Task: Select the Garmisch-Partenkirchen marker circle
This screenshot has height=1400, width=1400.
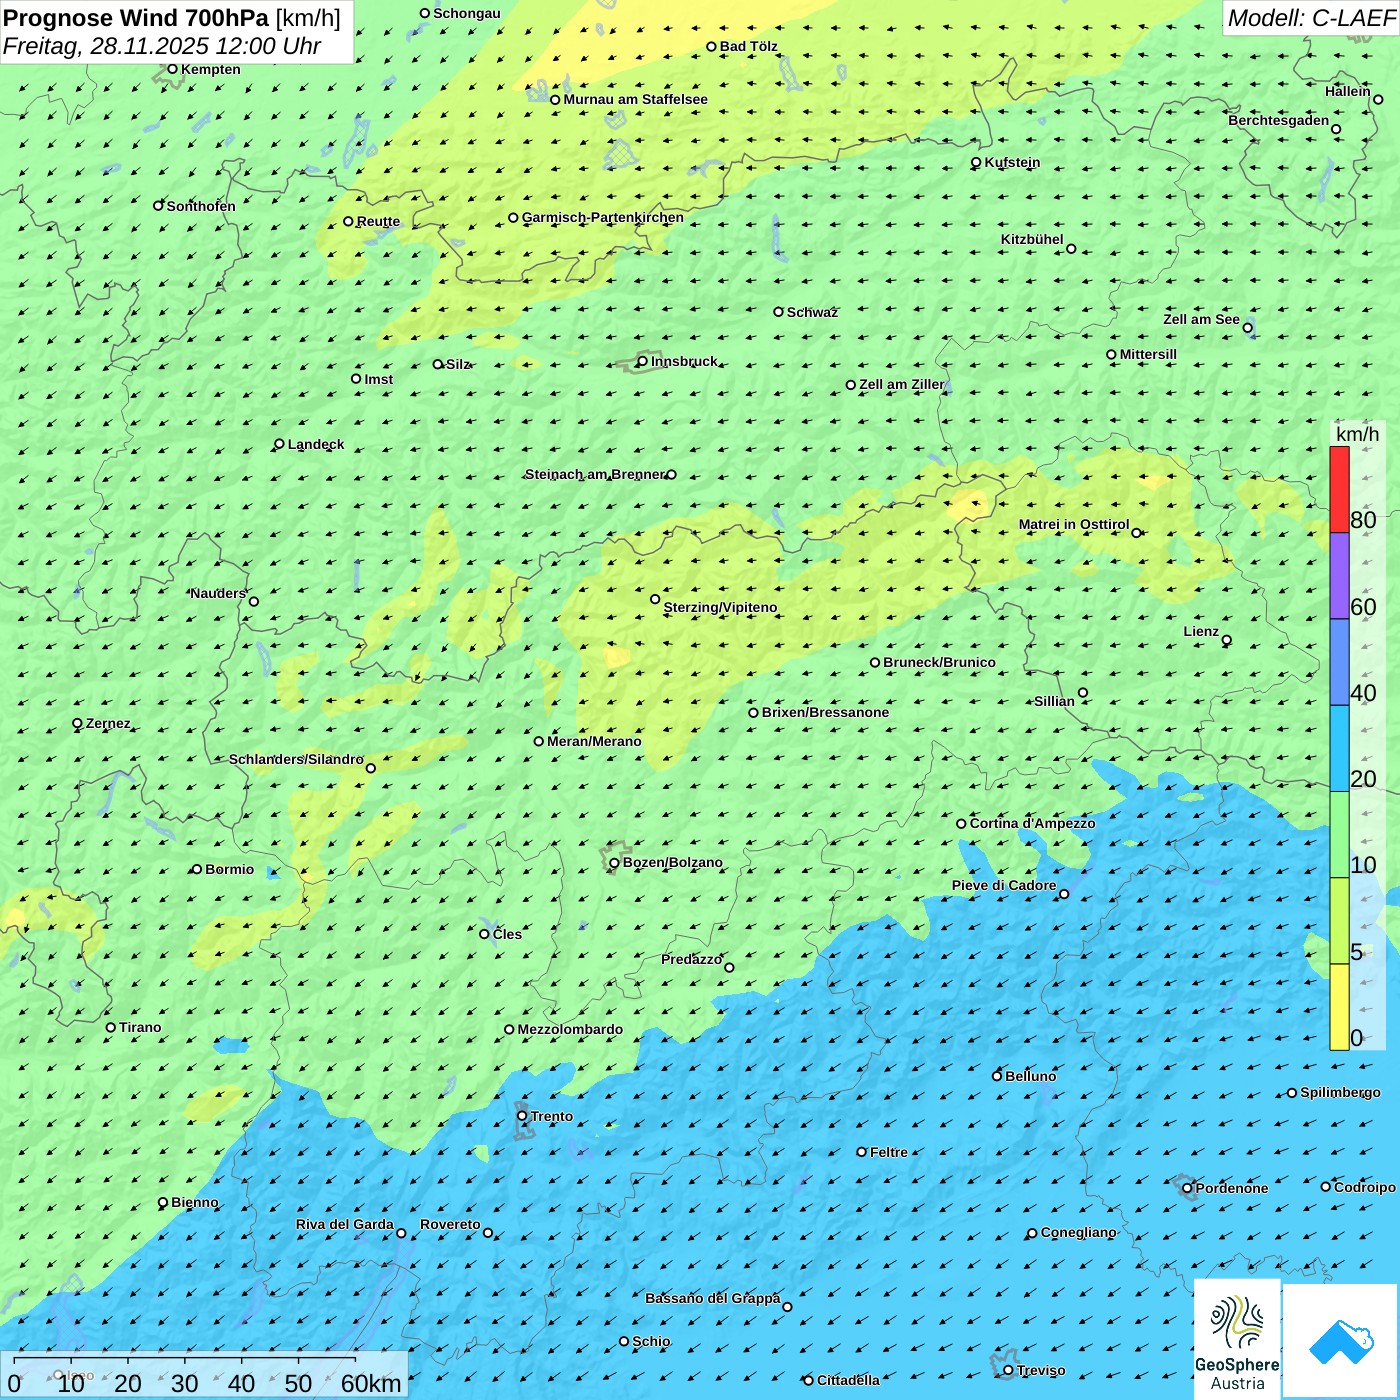Action: pos(513,217)
